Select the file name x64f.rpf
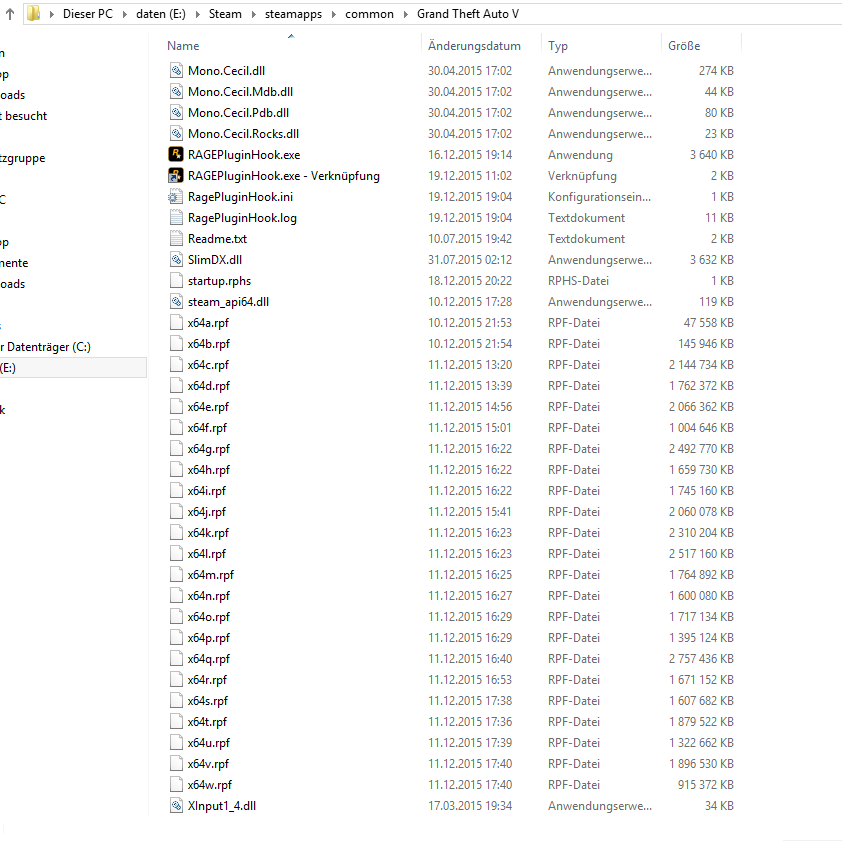 207,427
